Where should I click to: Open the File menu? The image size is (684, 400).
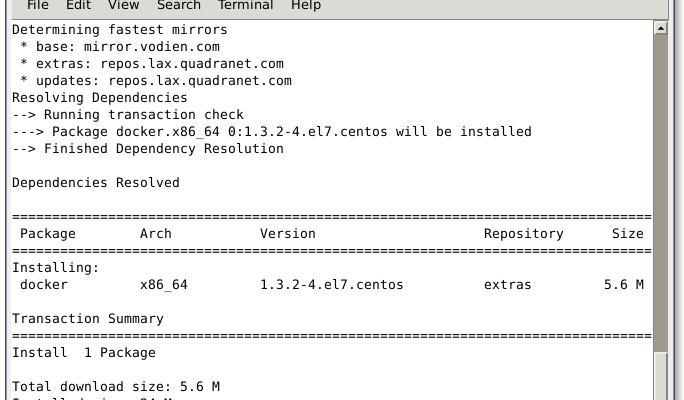(x=38, y=5)
